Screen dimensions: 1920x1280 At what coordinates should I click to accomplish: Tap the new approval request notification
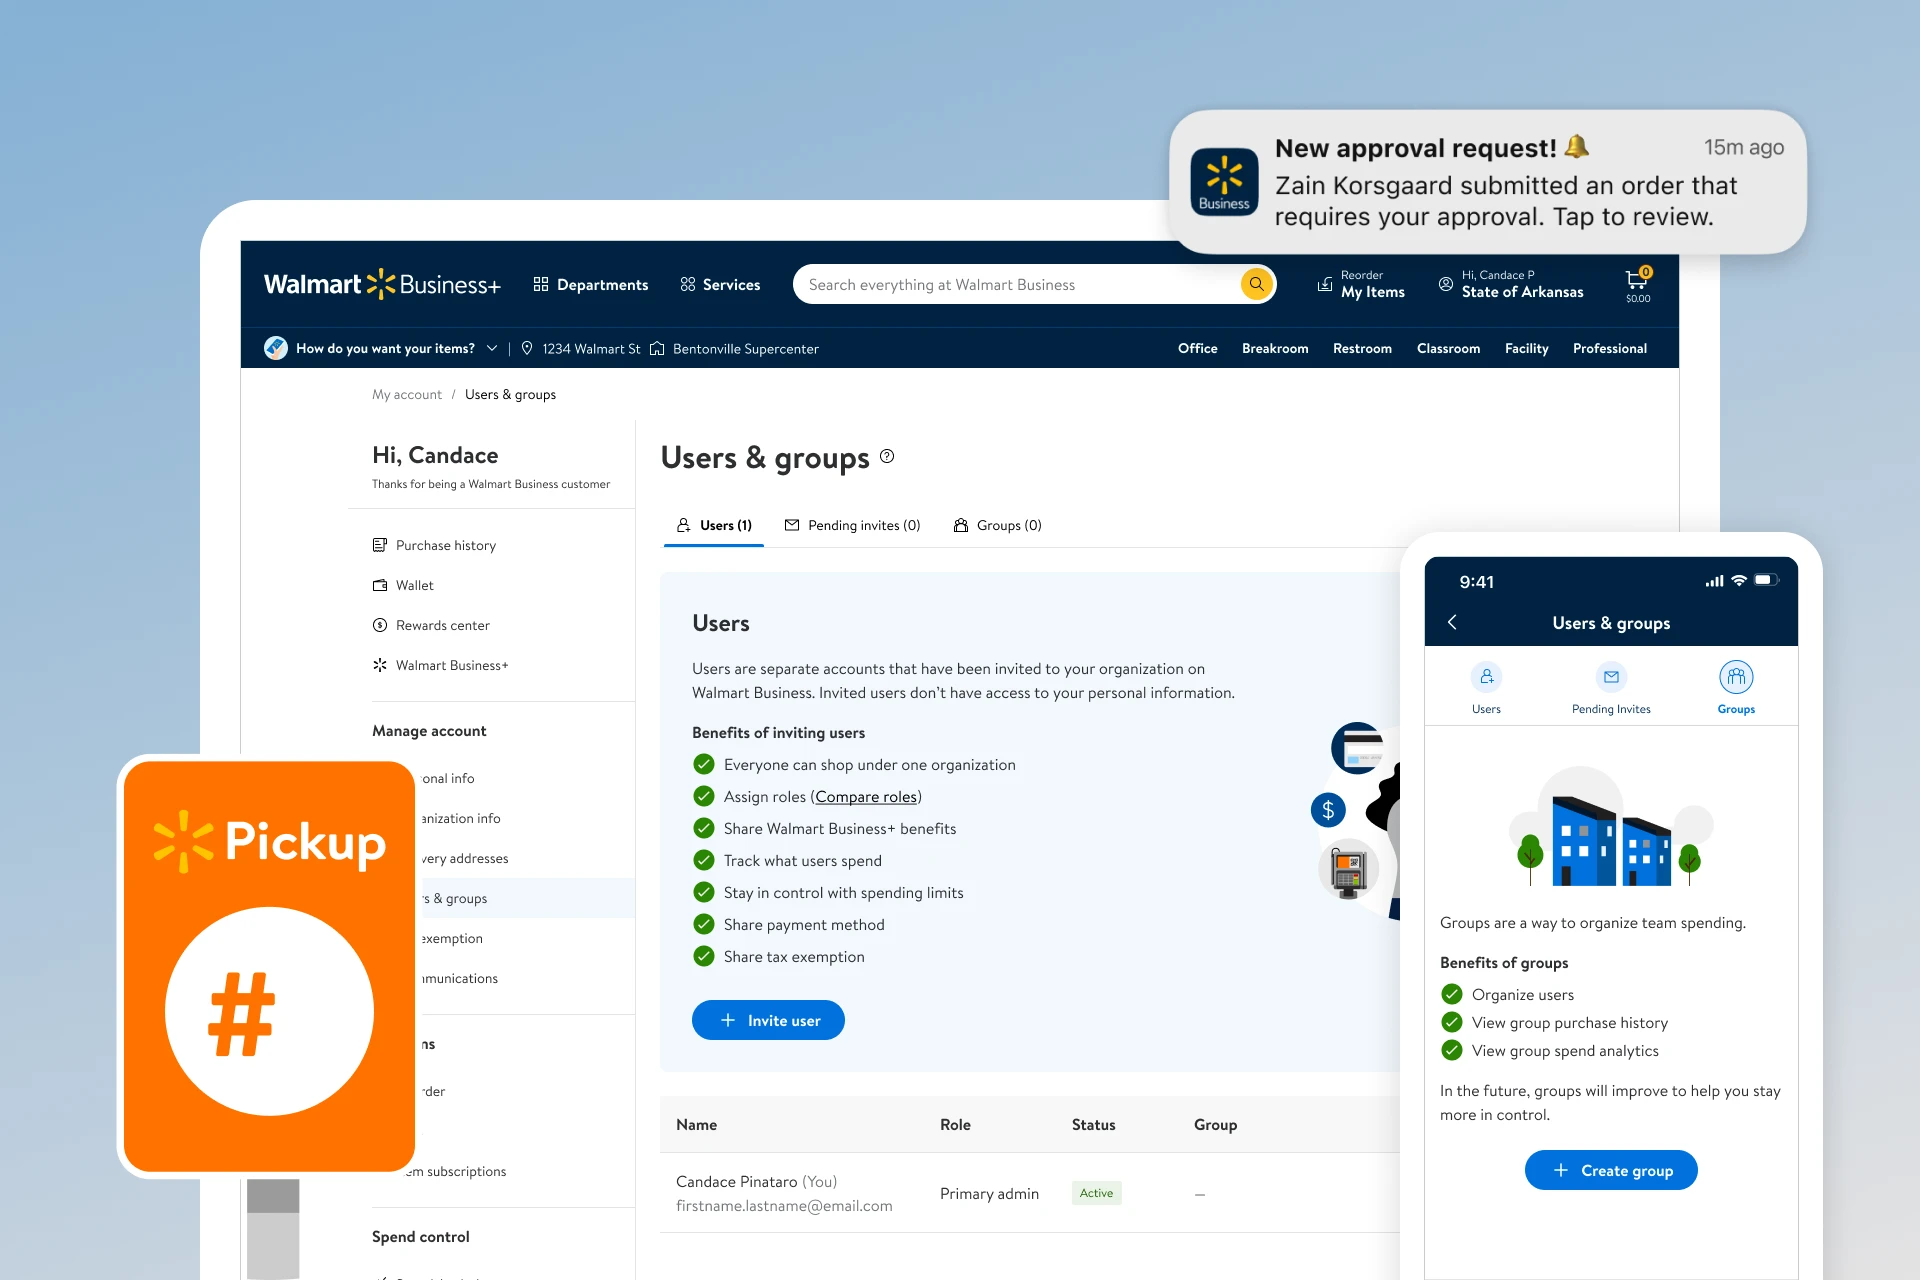point(1487,182)
